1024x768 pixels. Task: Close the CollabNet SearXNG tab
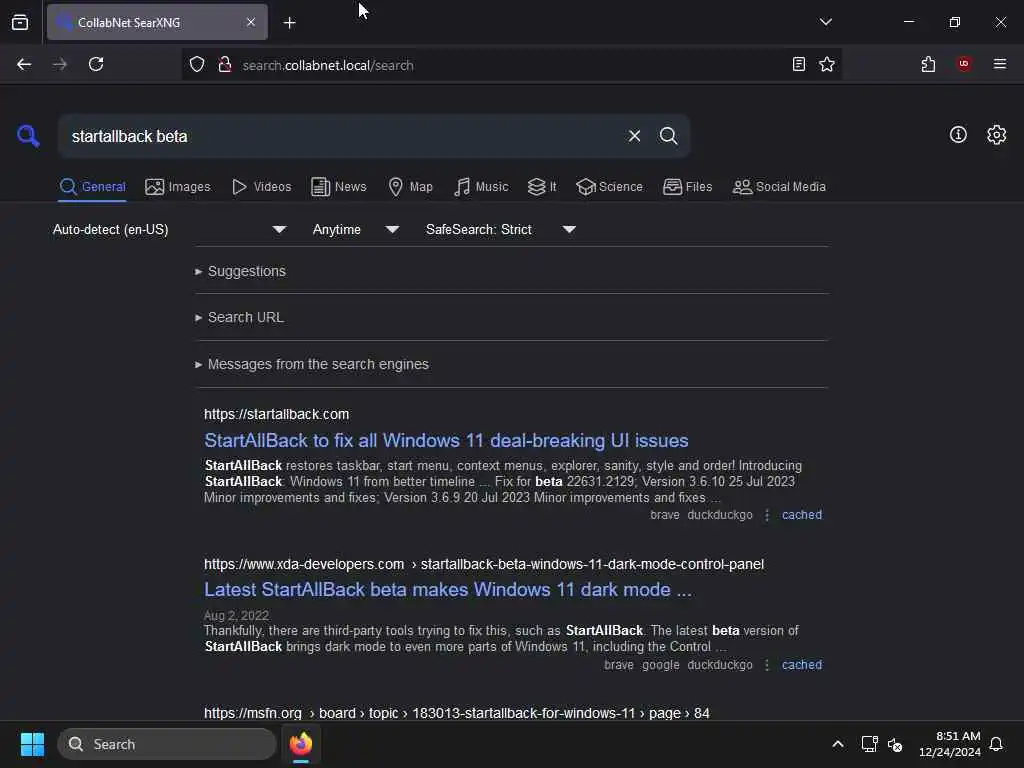(251, 22)
